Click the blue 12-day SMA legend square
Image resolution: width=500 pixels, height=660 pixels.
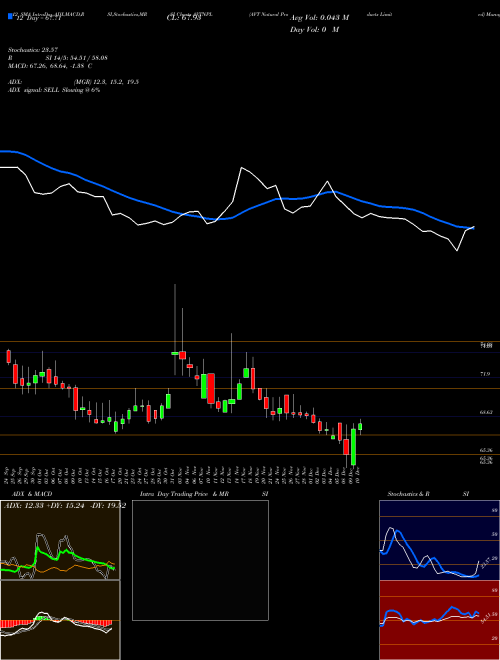point(11,16)
